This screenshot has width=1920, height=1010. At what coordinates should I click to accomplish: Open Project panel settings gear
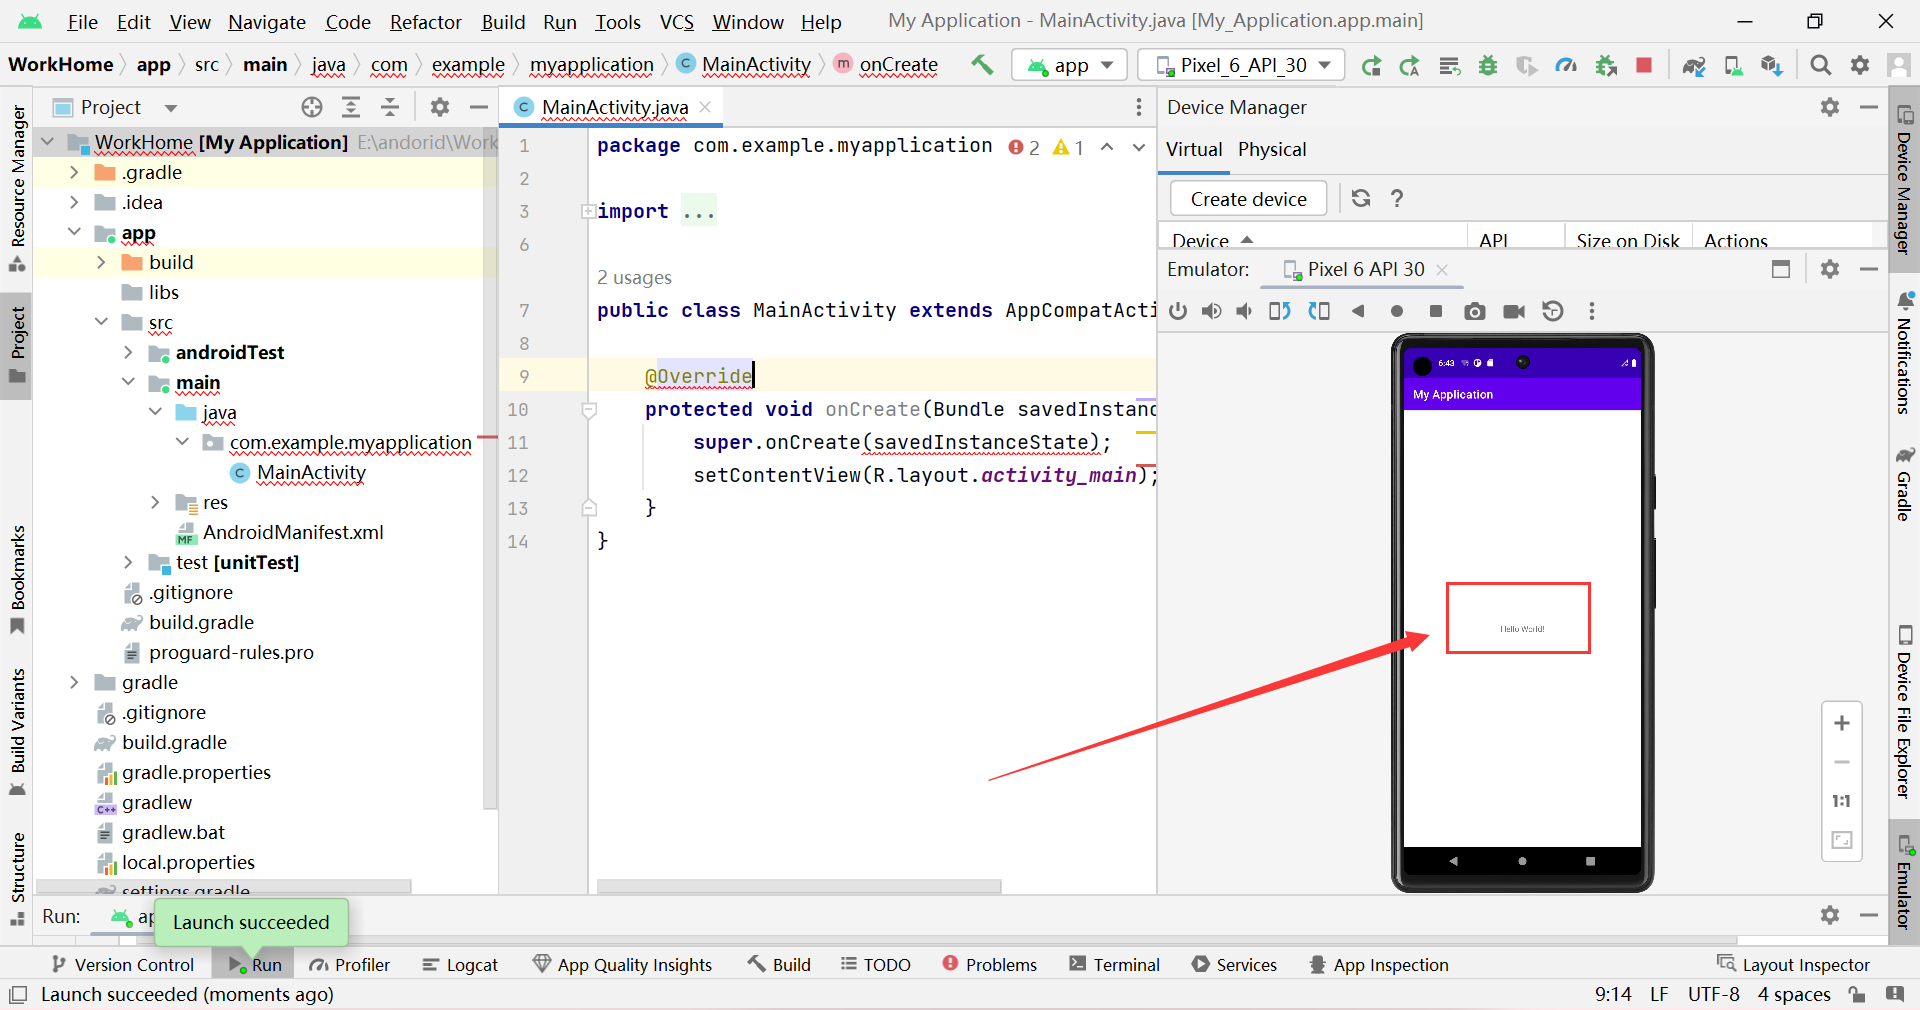(x=440, y=107)
